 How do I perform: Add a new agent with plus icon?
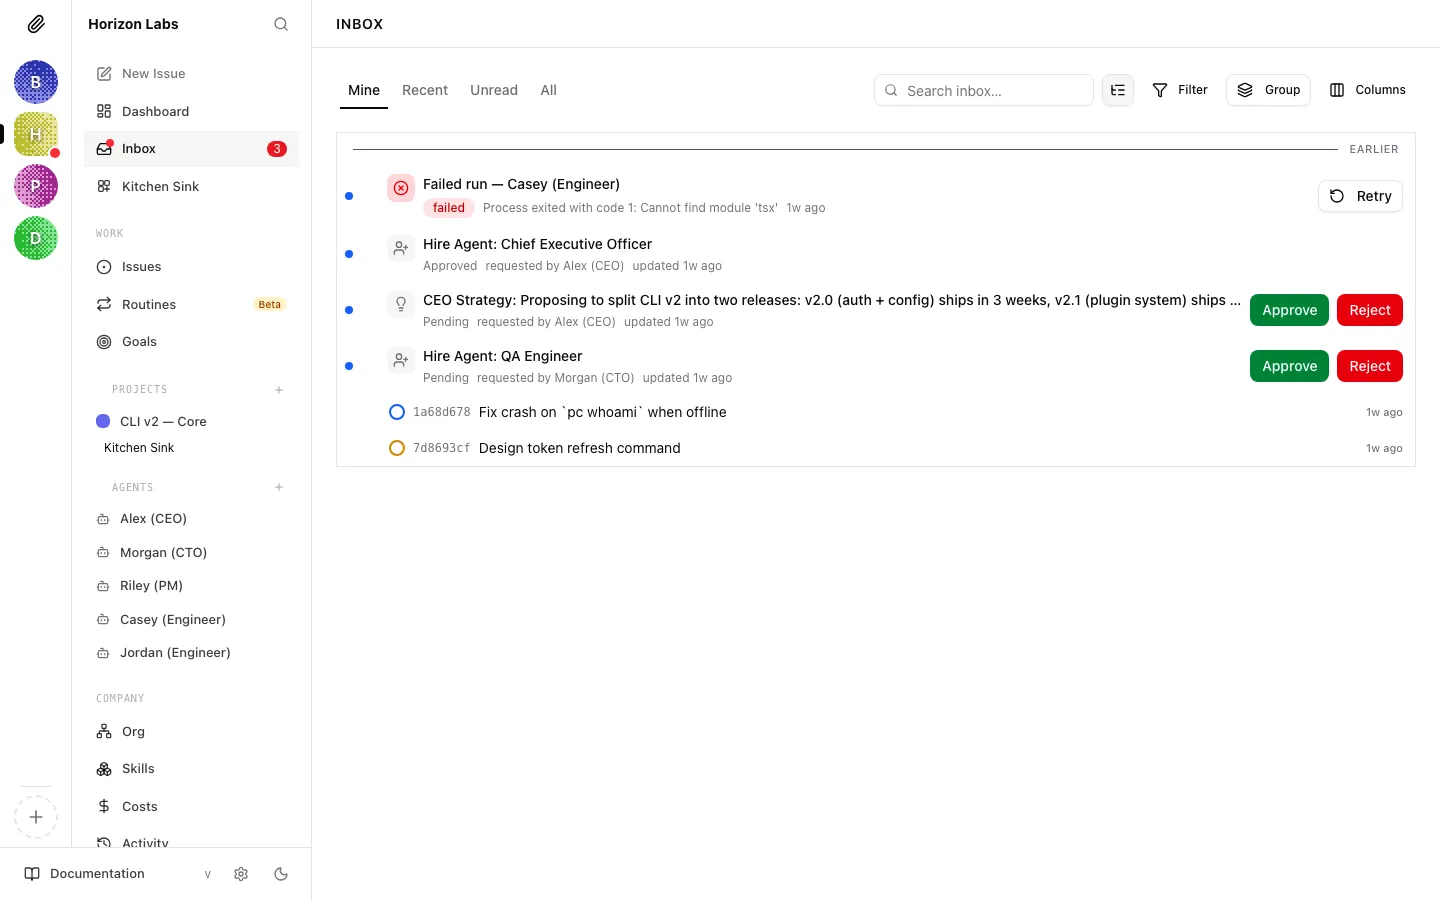tap(279, 488)
